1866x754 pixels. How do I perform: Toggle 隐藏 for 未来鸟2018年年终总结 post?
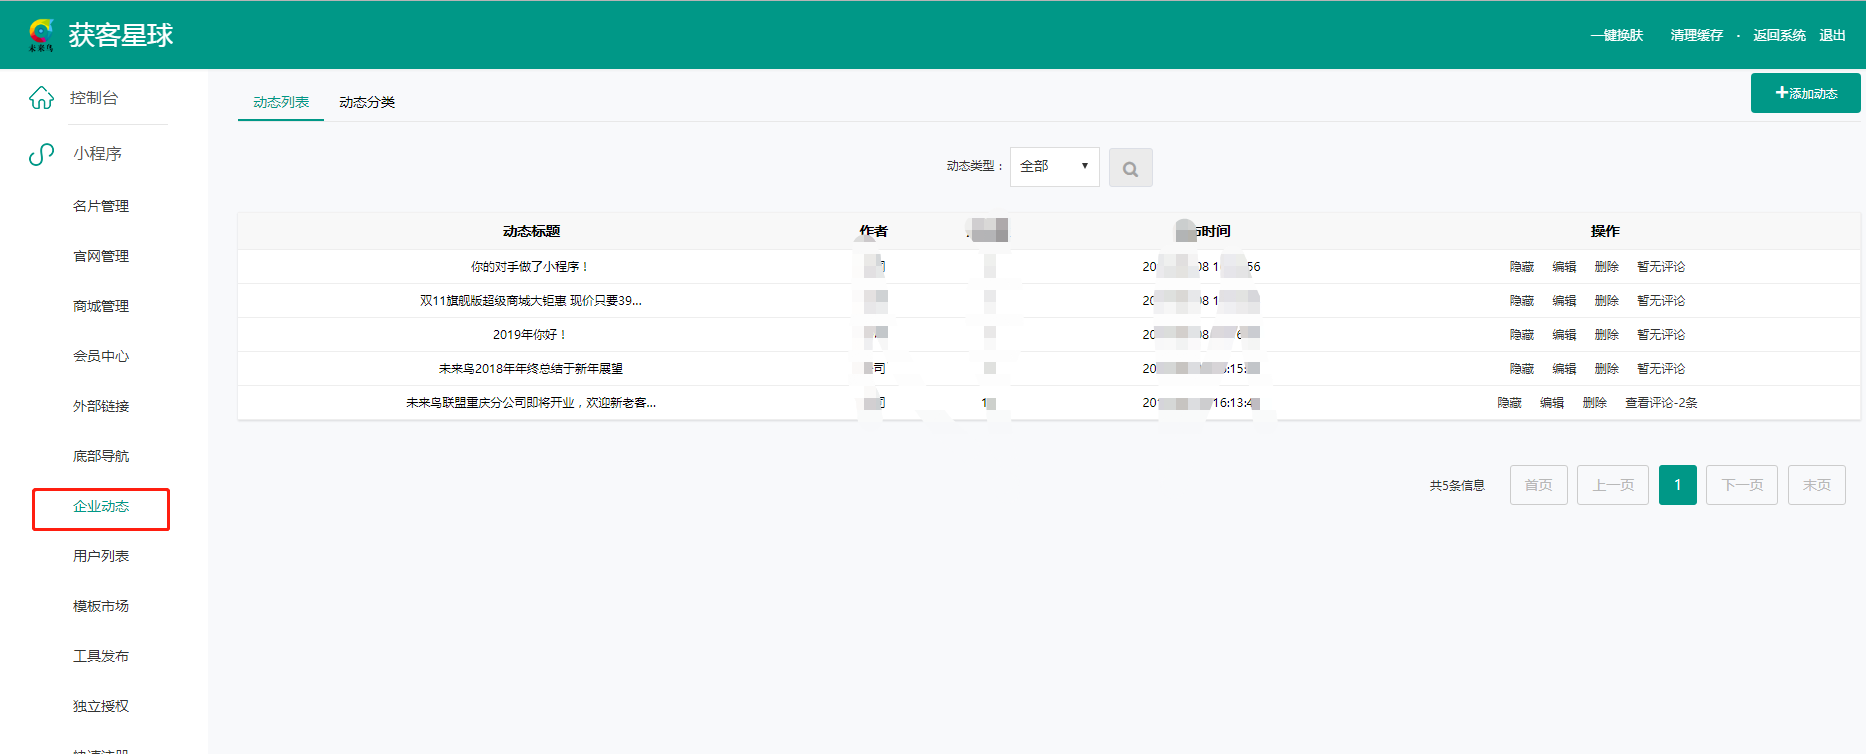1521,369
